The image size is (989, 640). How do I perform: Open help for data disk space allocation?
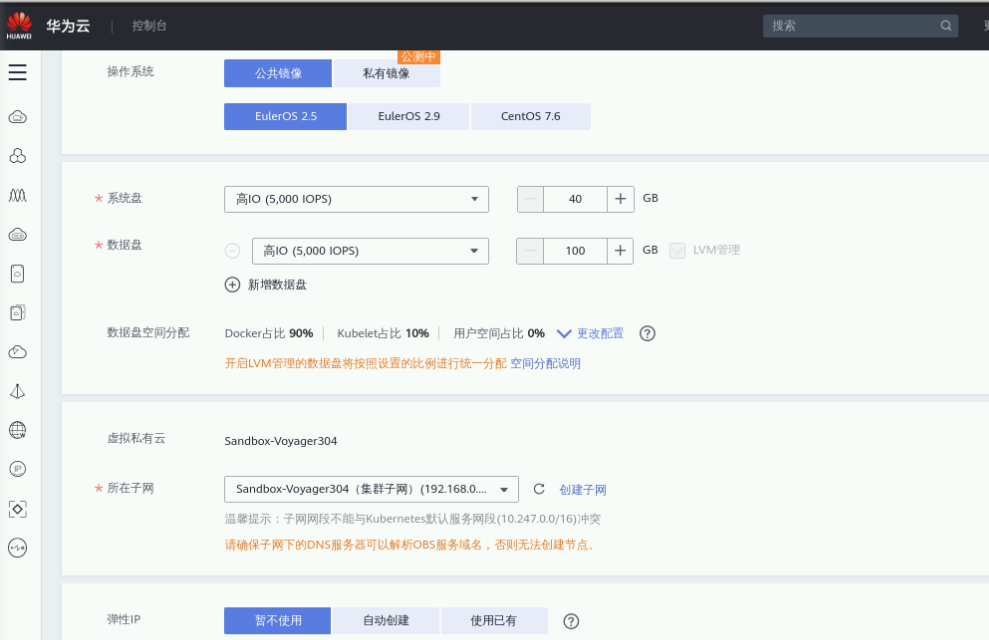647,334
